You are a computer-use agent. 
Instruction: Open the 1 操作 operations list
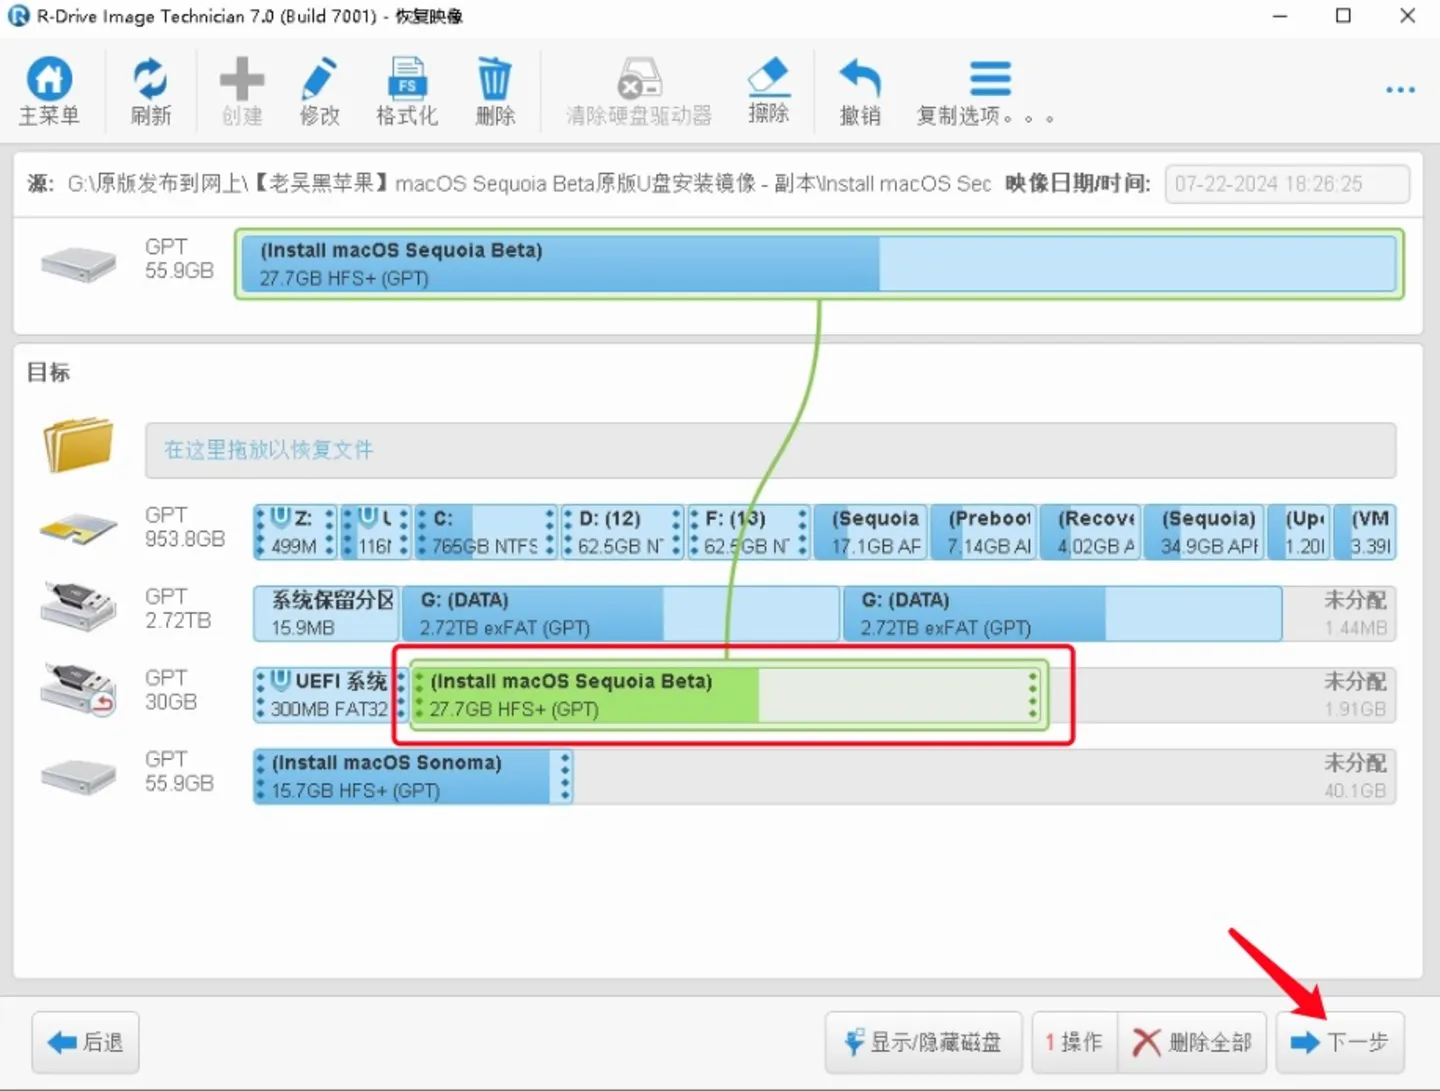[x=1074, y=1041]
